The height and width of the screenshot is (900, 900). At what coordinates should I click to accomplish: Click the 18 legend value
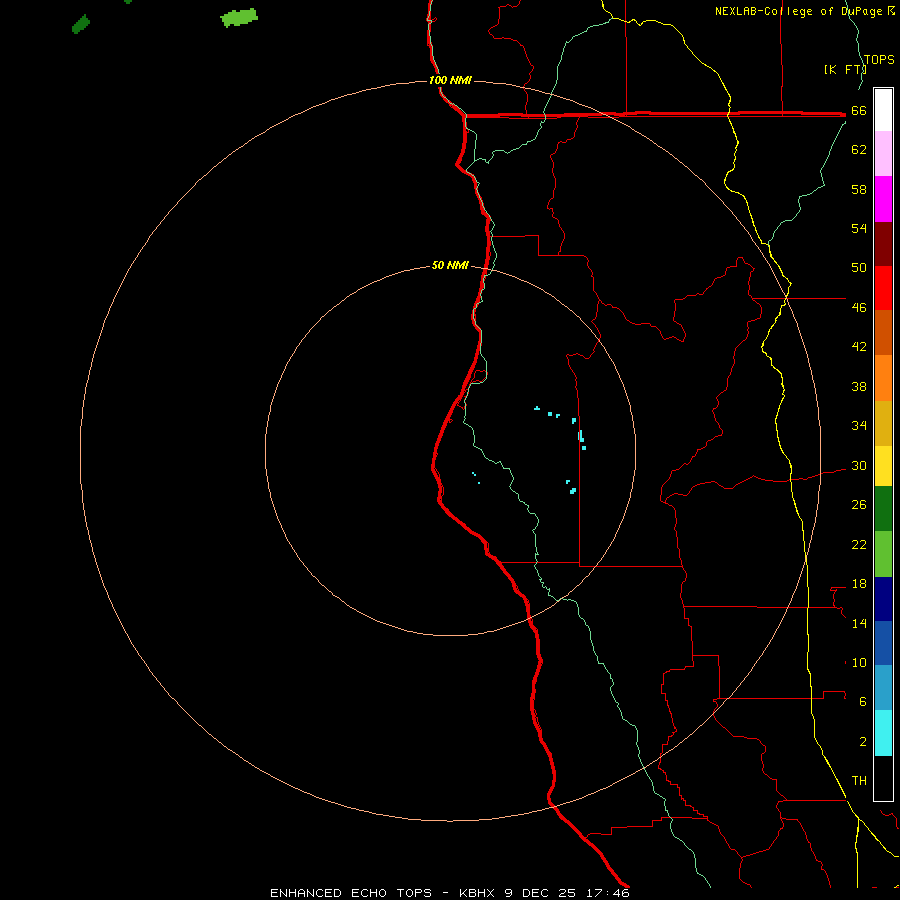pos(859,584)
